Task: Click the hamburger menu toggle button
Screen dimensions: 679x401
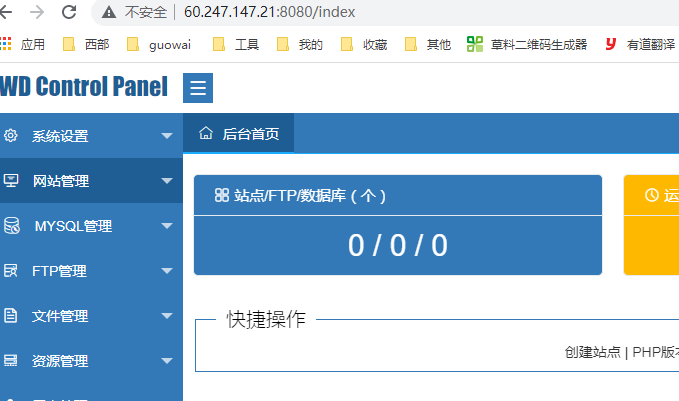Action: (x=198, y=88)
